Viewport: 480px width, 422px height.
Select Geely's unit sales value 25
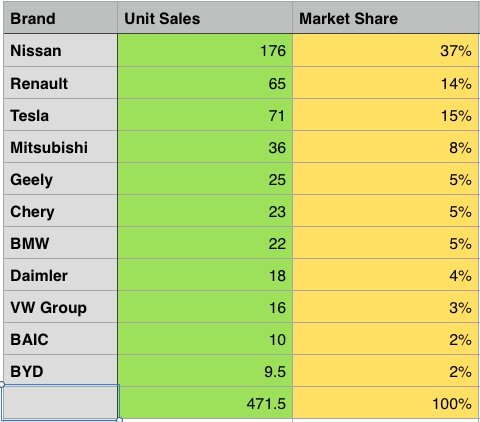pyautogui.click(x=205, y=179)
